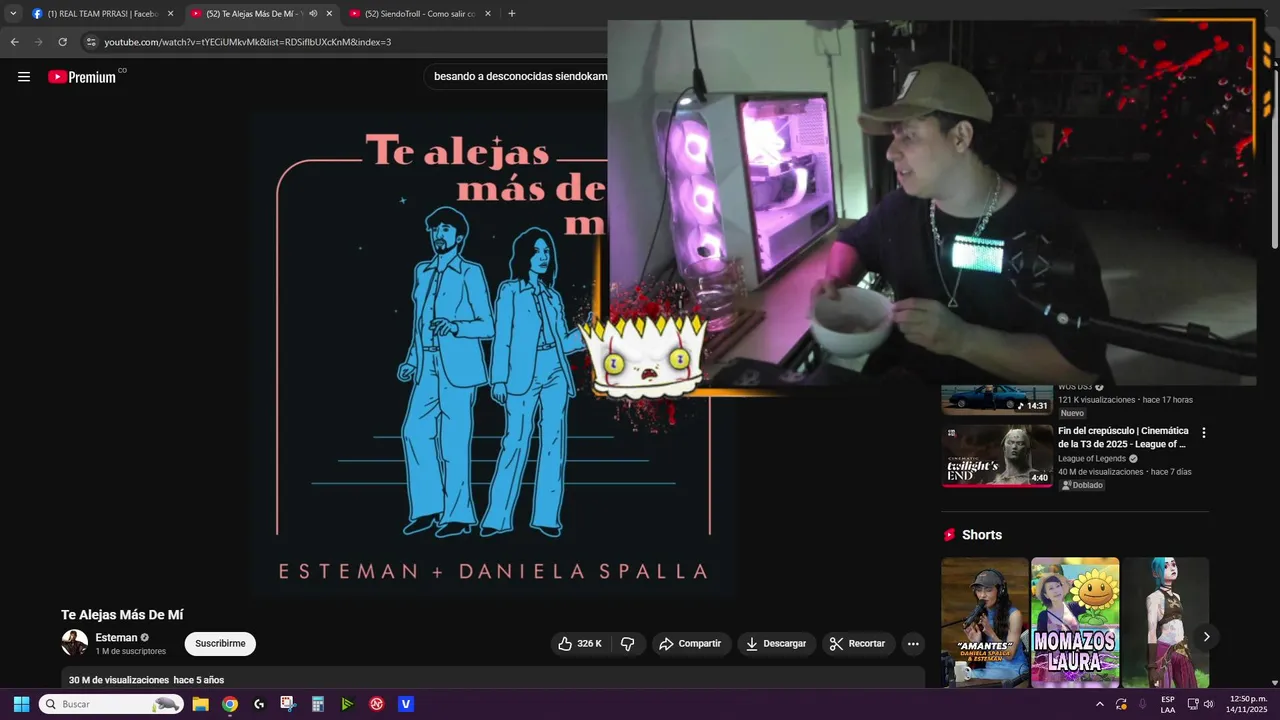This screenshot has width=1280, height=720.
Task: Click the Windows taskbar Buscar search box
Action: tap(111, 704)
